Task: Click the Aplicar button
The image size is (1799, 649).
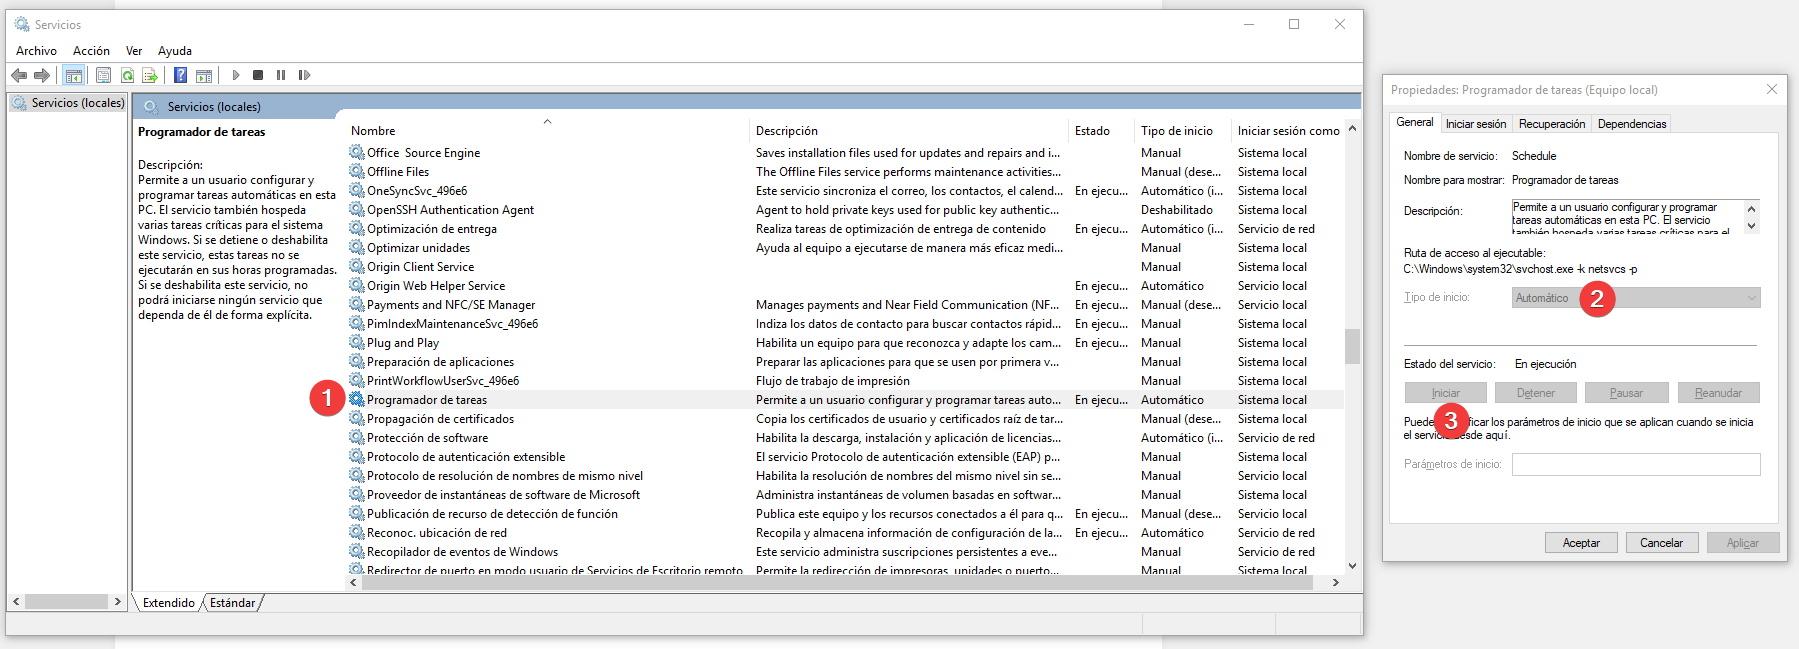Action: [x=1742, y=543]
